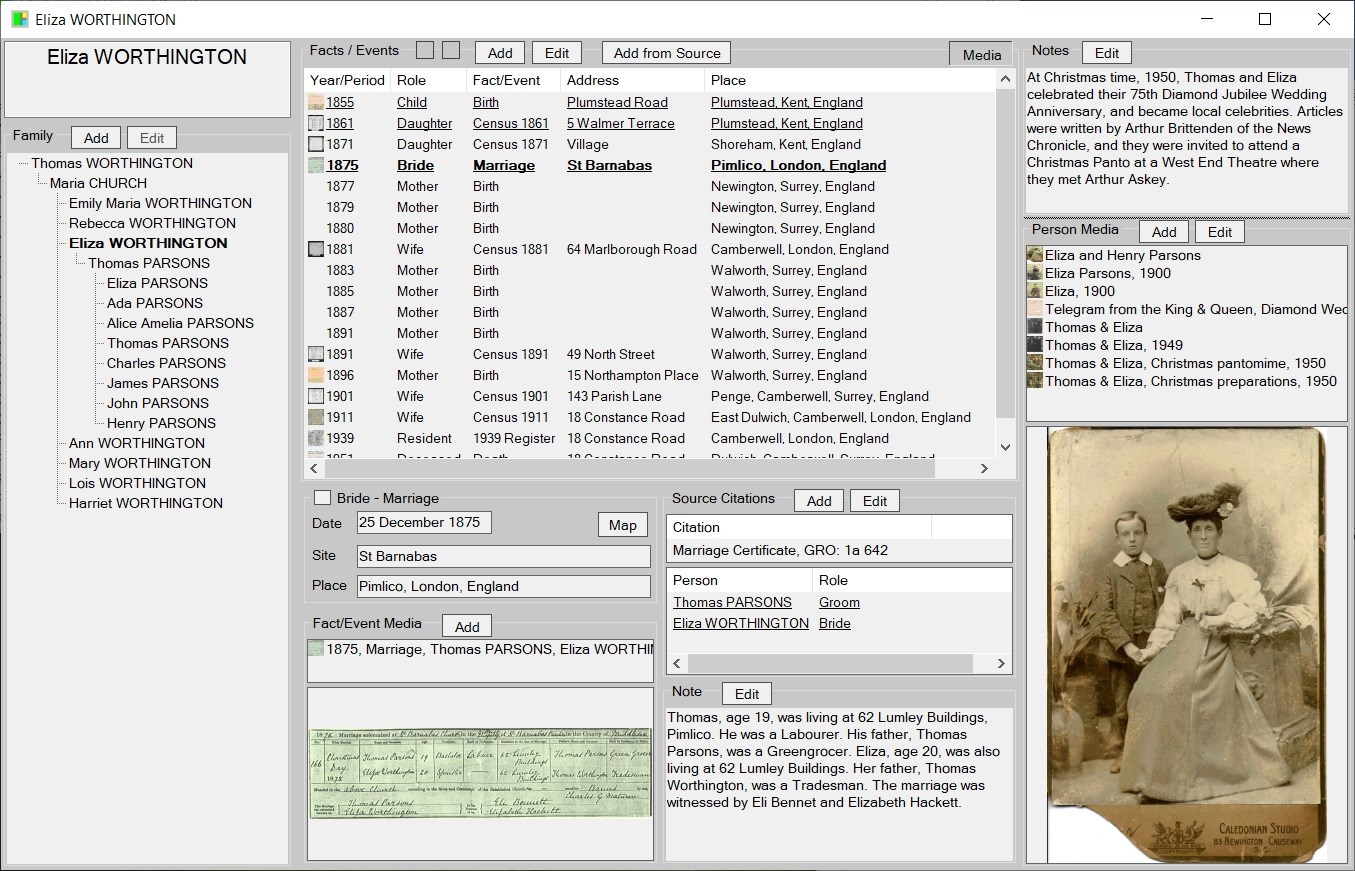Image resolution: width=1355 pixels, height=871 pixels.
Task: Click the 1939 Register row media icon
Action: coord(316,438)
